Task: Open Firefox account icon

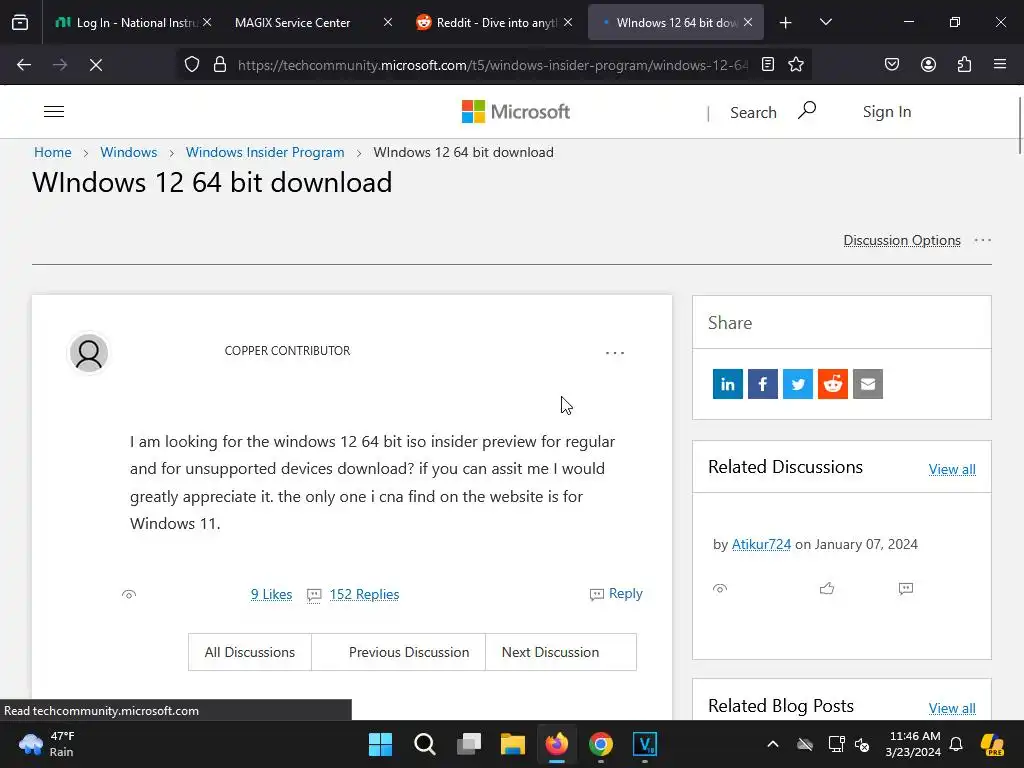Action: pos(928,64)
